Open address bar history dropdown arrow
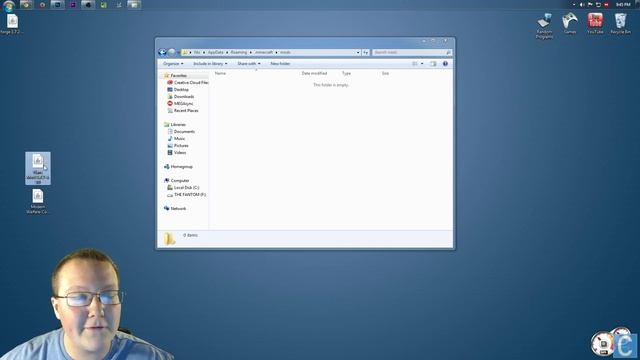 [x=358, y=52]
